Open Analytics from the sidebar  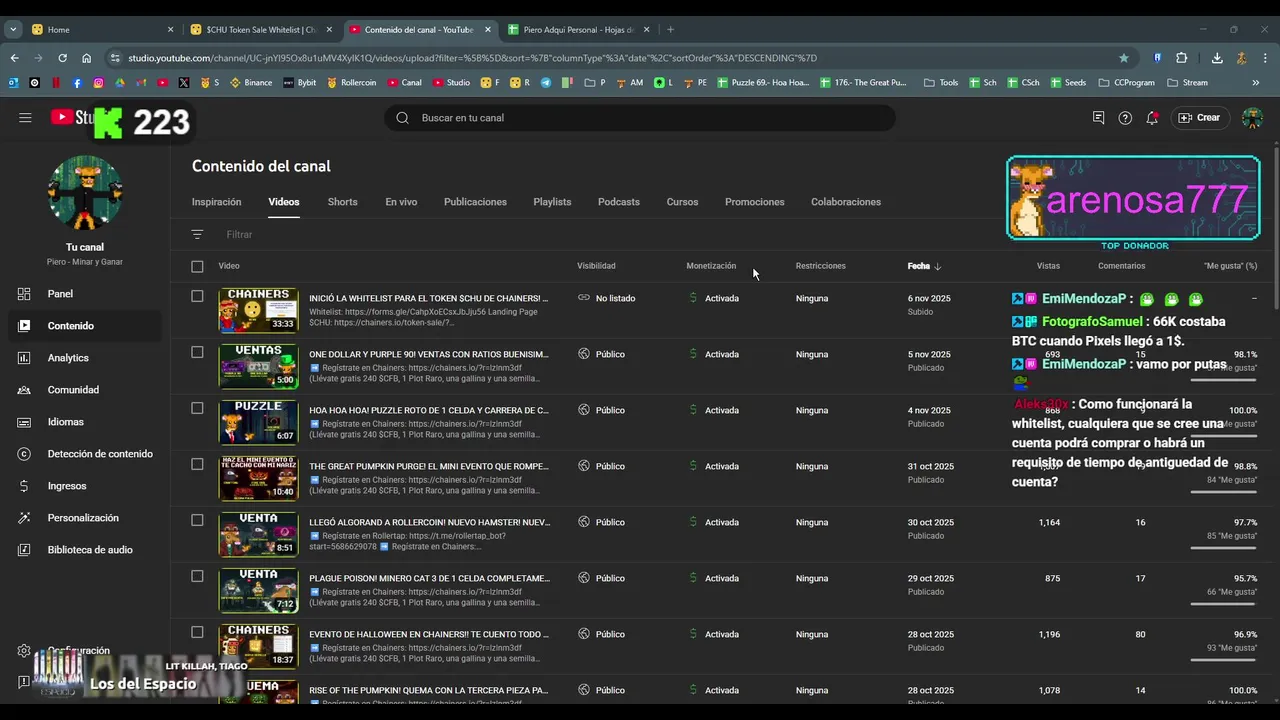point(68,358)
